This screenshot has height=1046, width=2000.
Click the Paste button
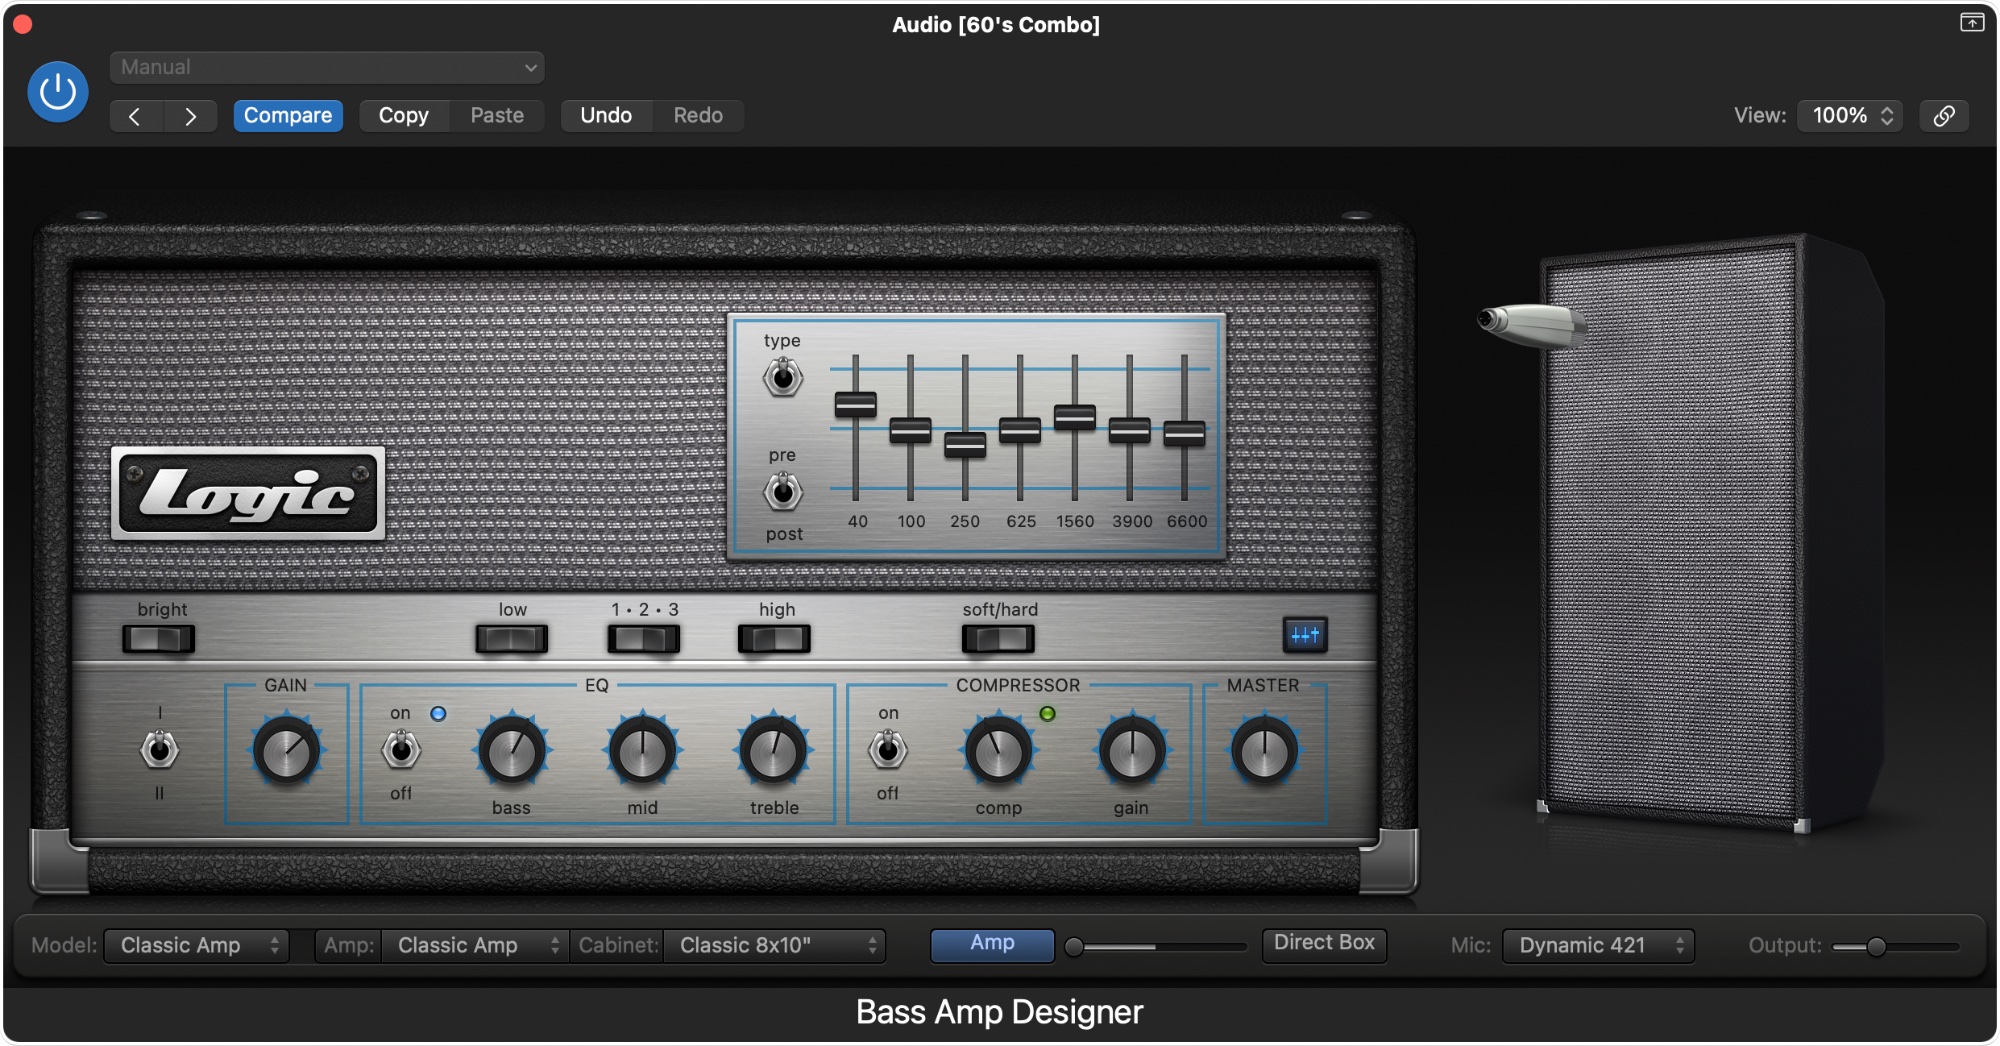tap(497, 116)
